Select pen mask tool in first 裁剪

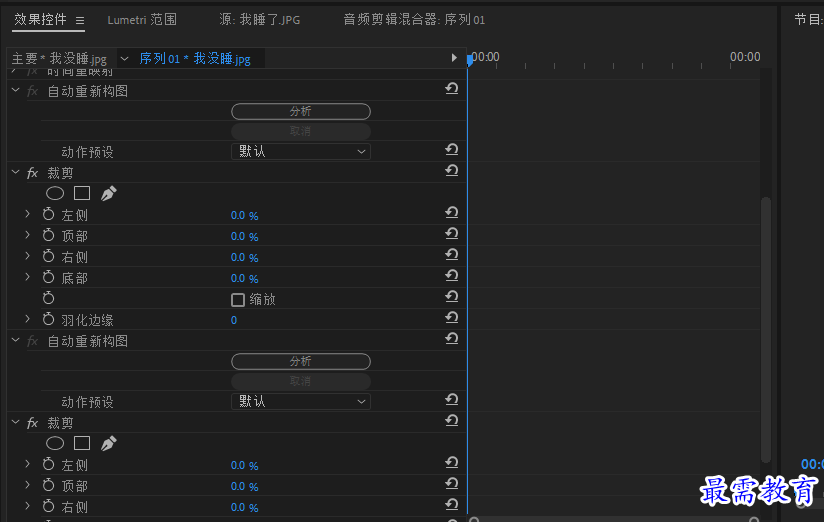(108, 193)
